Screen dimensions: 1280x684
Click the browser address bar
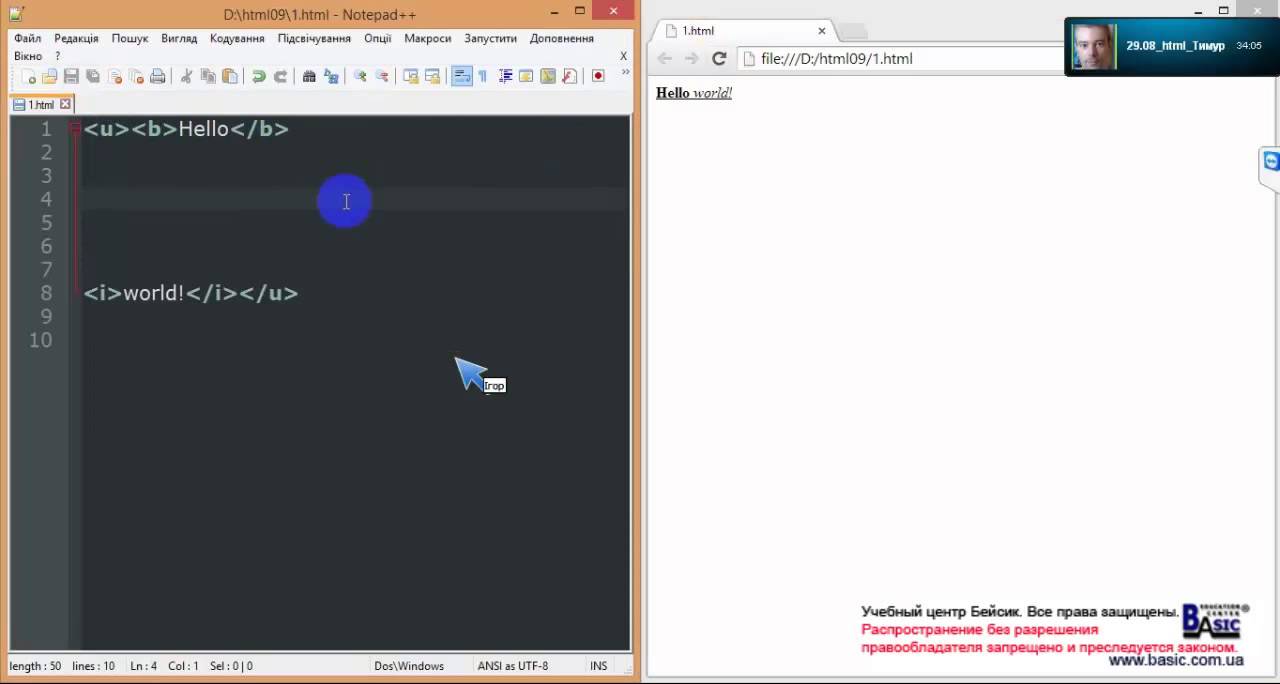[x=905, y=59]
